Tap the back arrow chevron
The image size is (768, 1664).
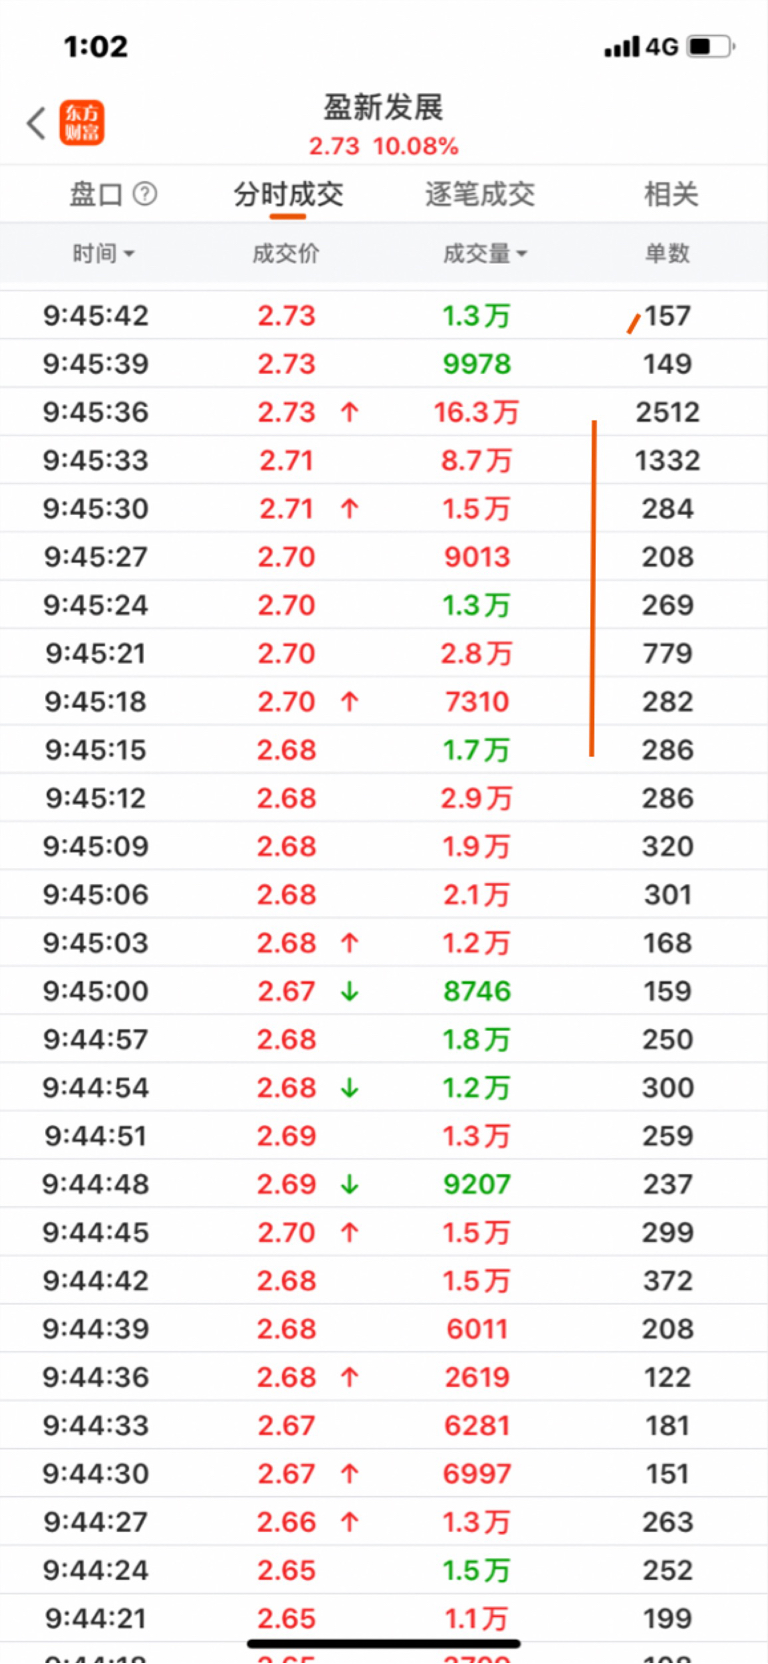click(36, 123)
